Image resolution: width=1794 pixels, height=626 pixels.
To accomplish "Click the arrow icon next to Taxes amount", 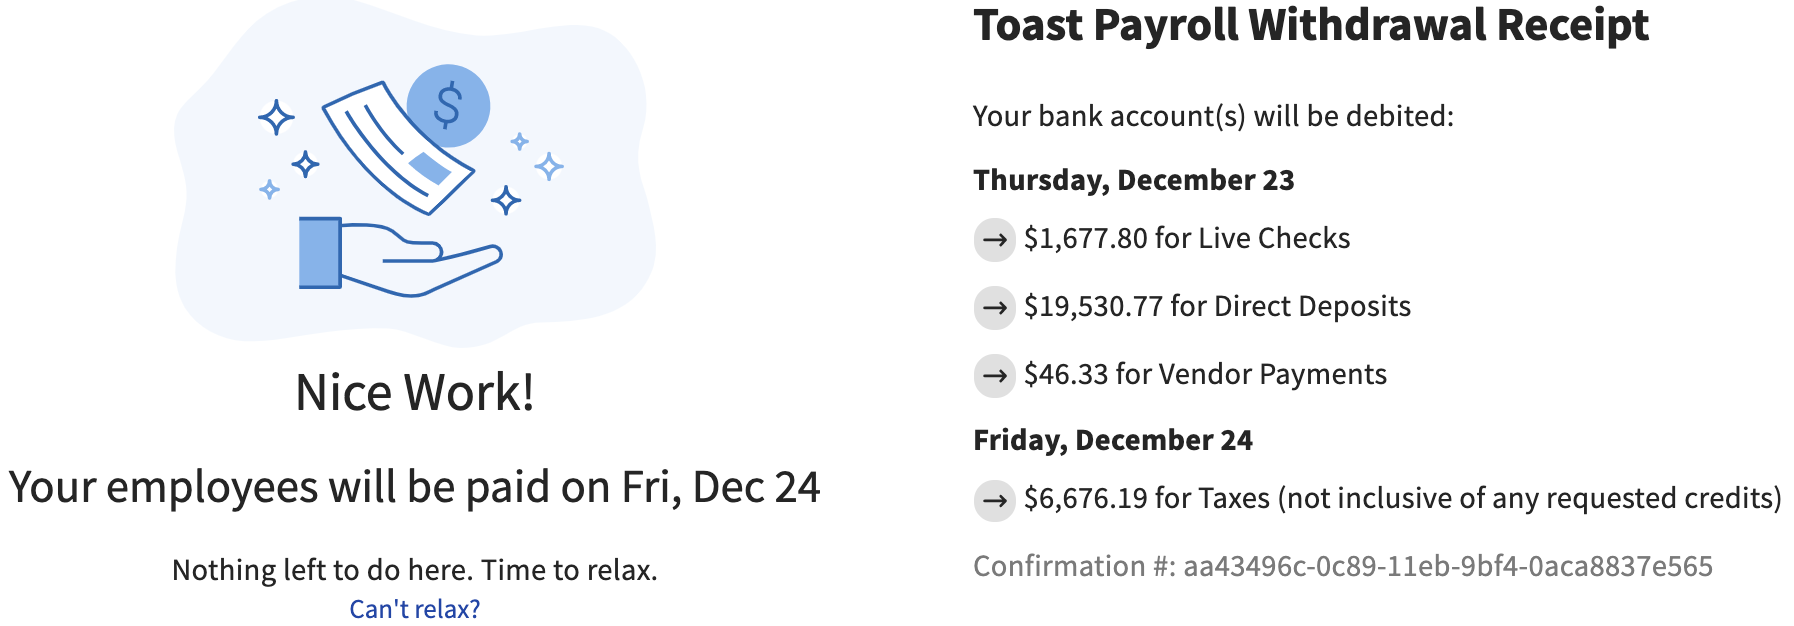I will [x=994, y=496].
